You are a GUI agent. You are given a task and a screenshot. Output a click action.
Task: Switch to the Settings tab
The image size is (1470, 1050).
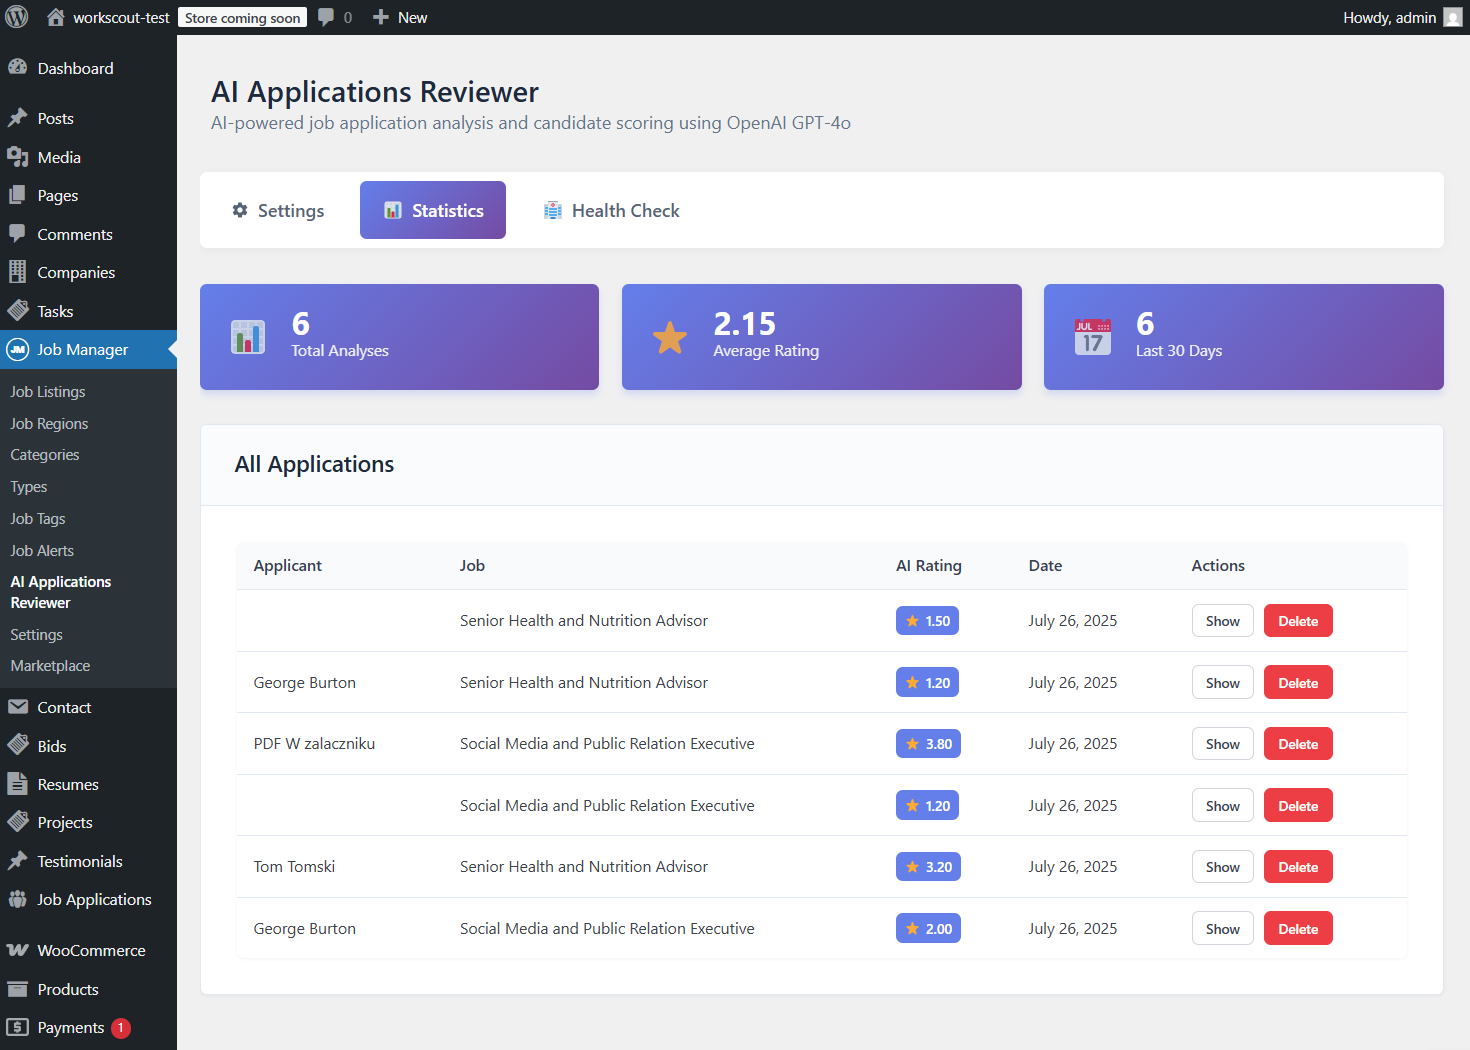pos(279,210)
